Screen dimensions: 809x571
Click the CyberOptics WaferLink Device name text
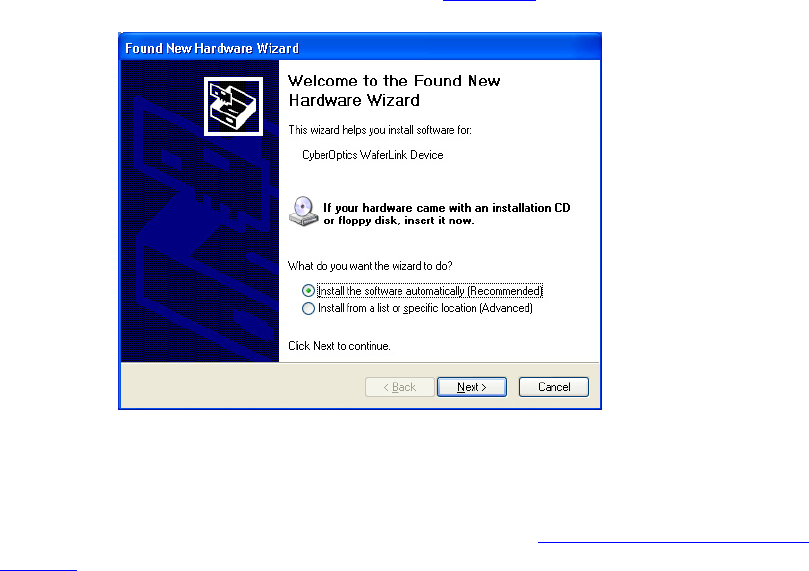(373, 155)
